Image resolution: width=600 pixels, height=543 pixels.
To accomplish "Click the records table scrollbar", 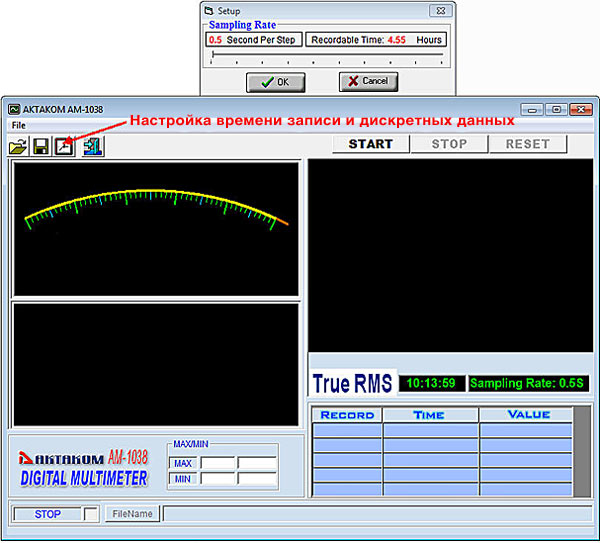I will point(582,452).
